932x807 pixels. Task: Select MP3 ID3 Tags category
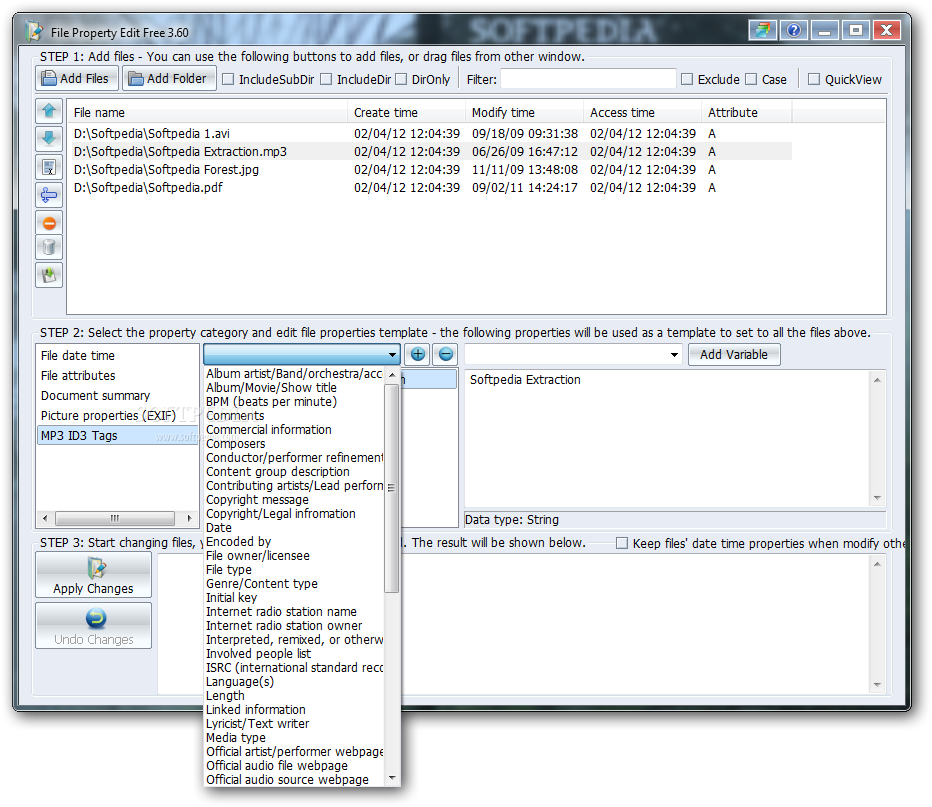tap(116, 436)
